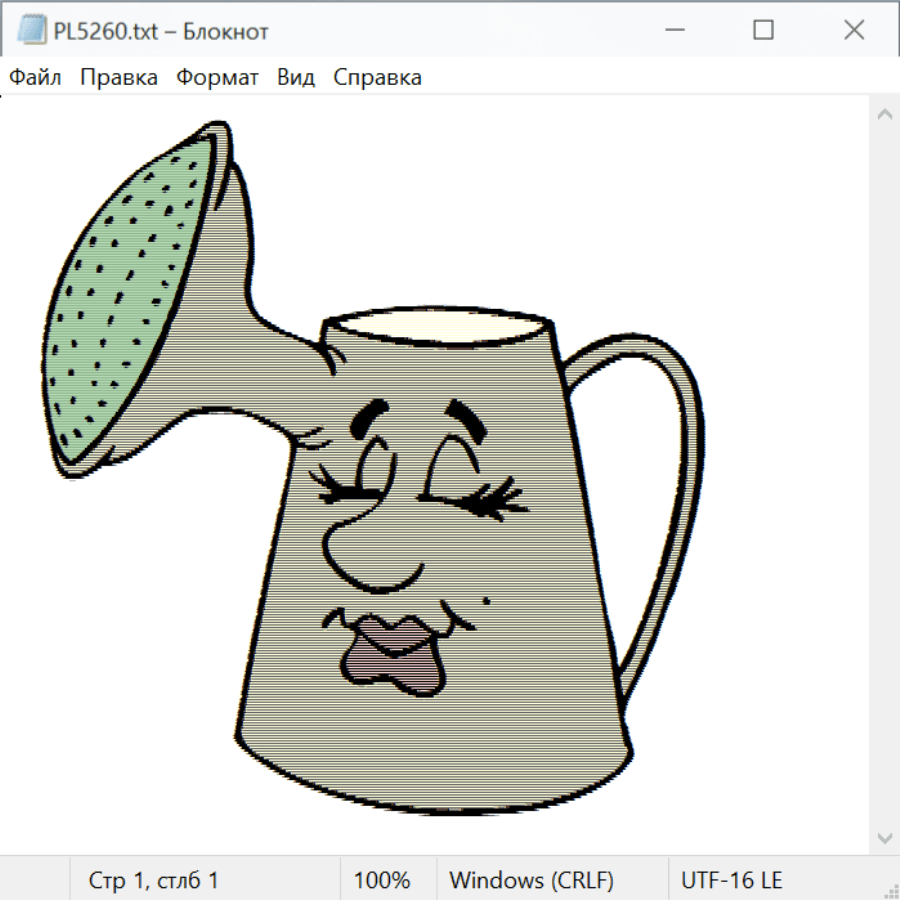
Task: Open the Формат menu
Action: click(x=217, y=78)
